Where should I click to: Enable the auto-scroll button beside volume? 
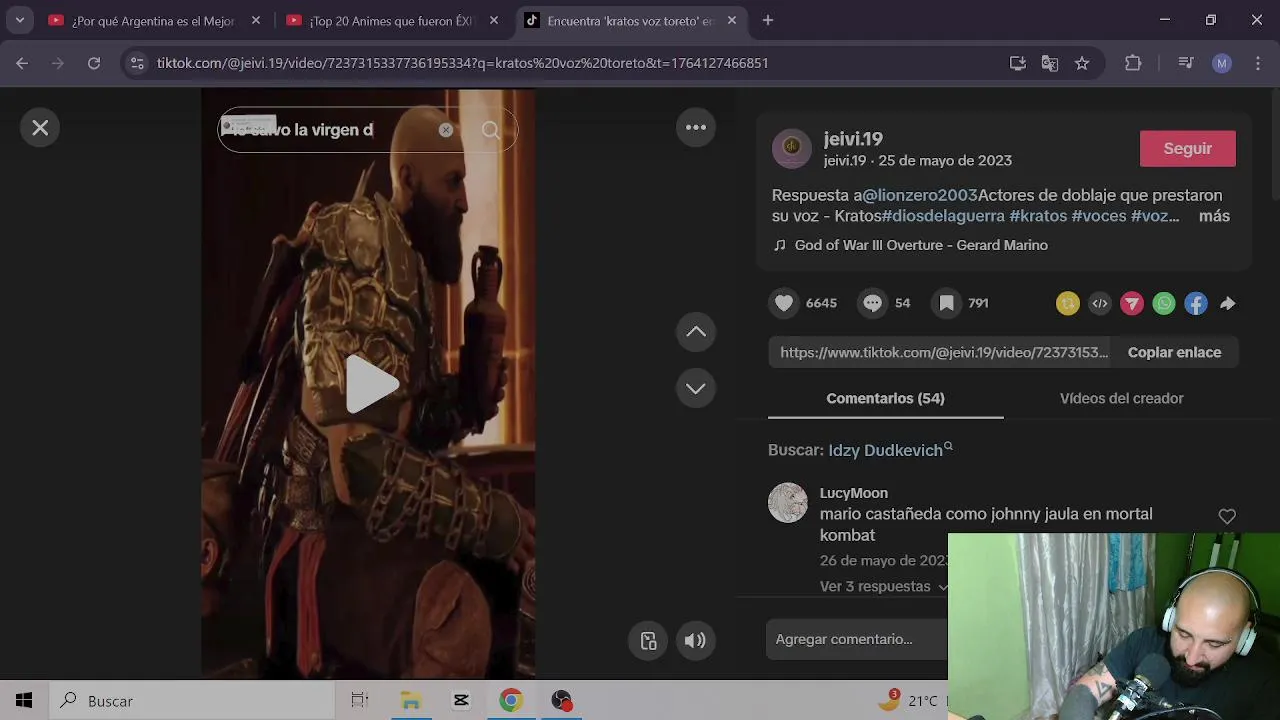(x=648, y=641)
